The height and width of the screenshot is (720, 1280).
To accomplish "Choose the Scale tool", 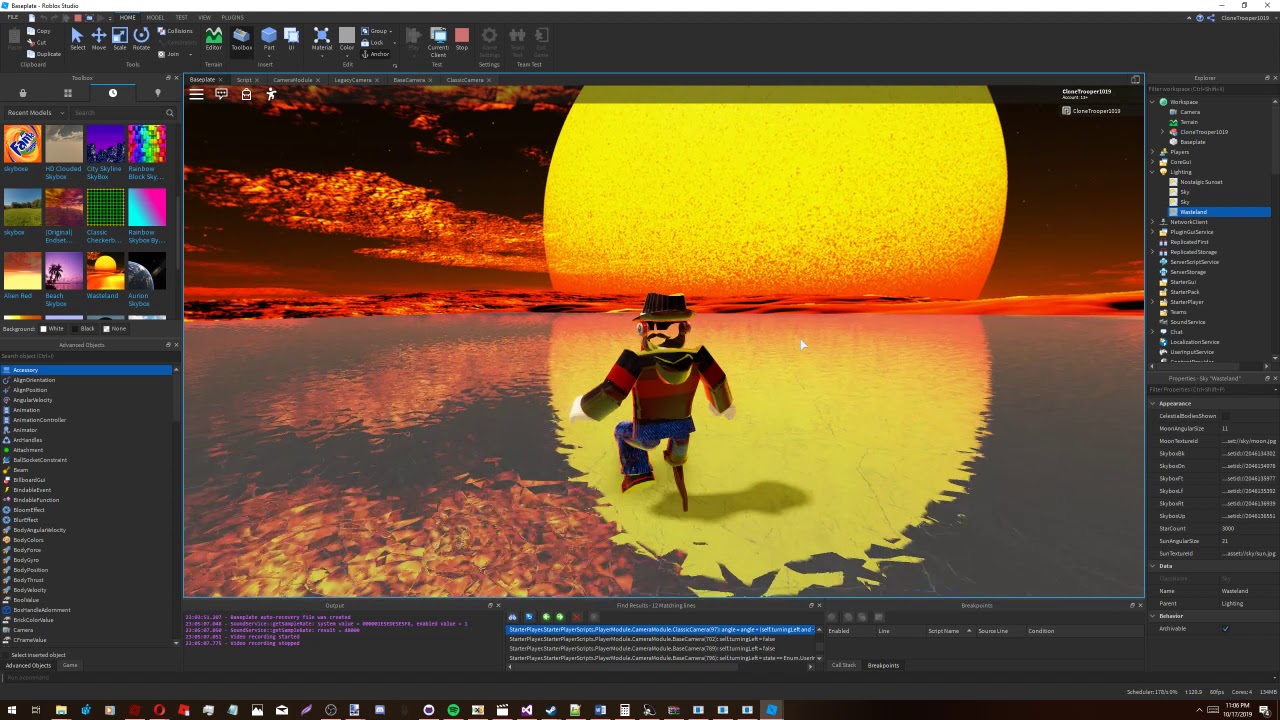I will pyautogui.click(x=120, y=39).
